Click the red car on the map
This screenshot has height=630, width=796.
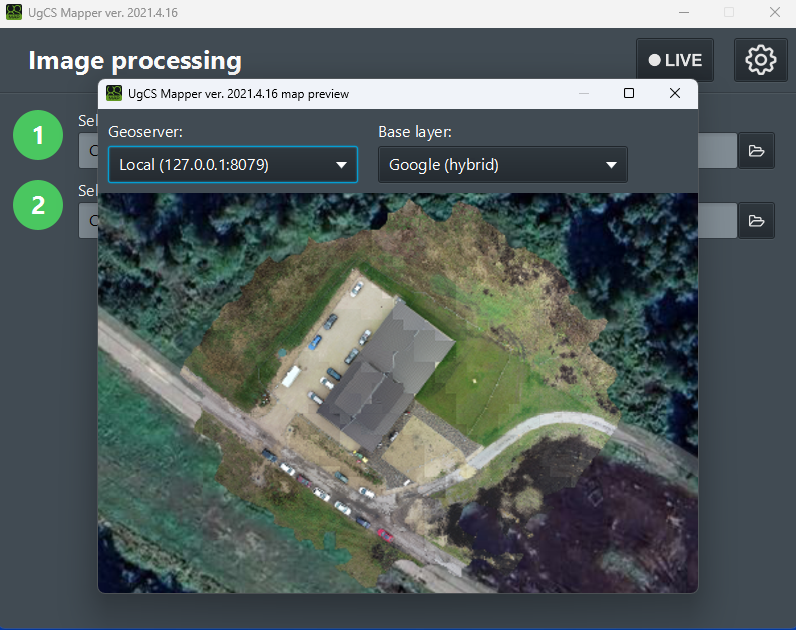point(384,534)
